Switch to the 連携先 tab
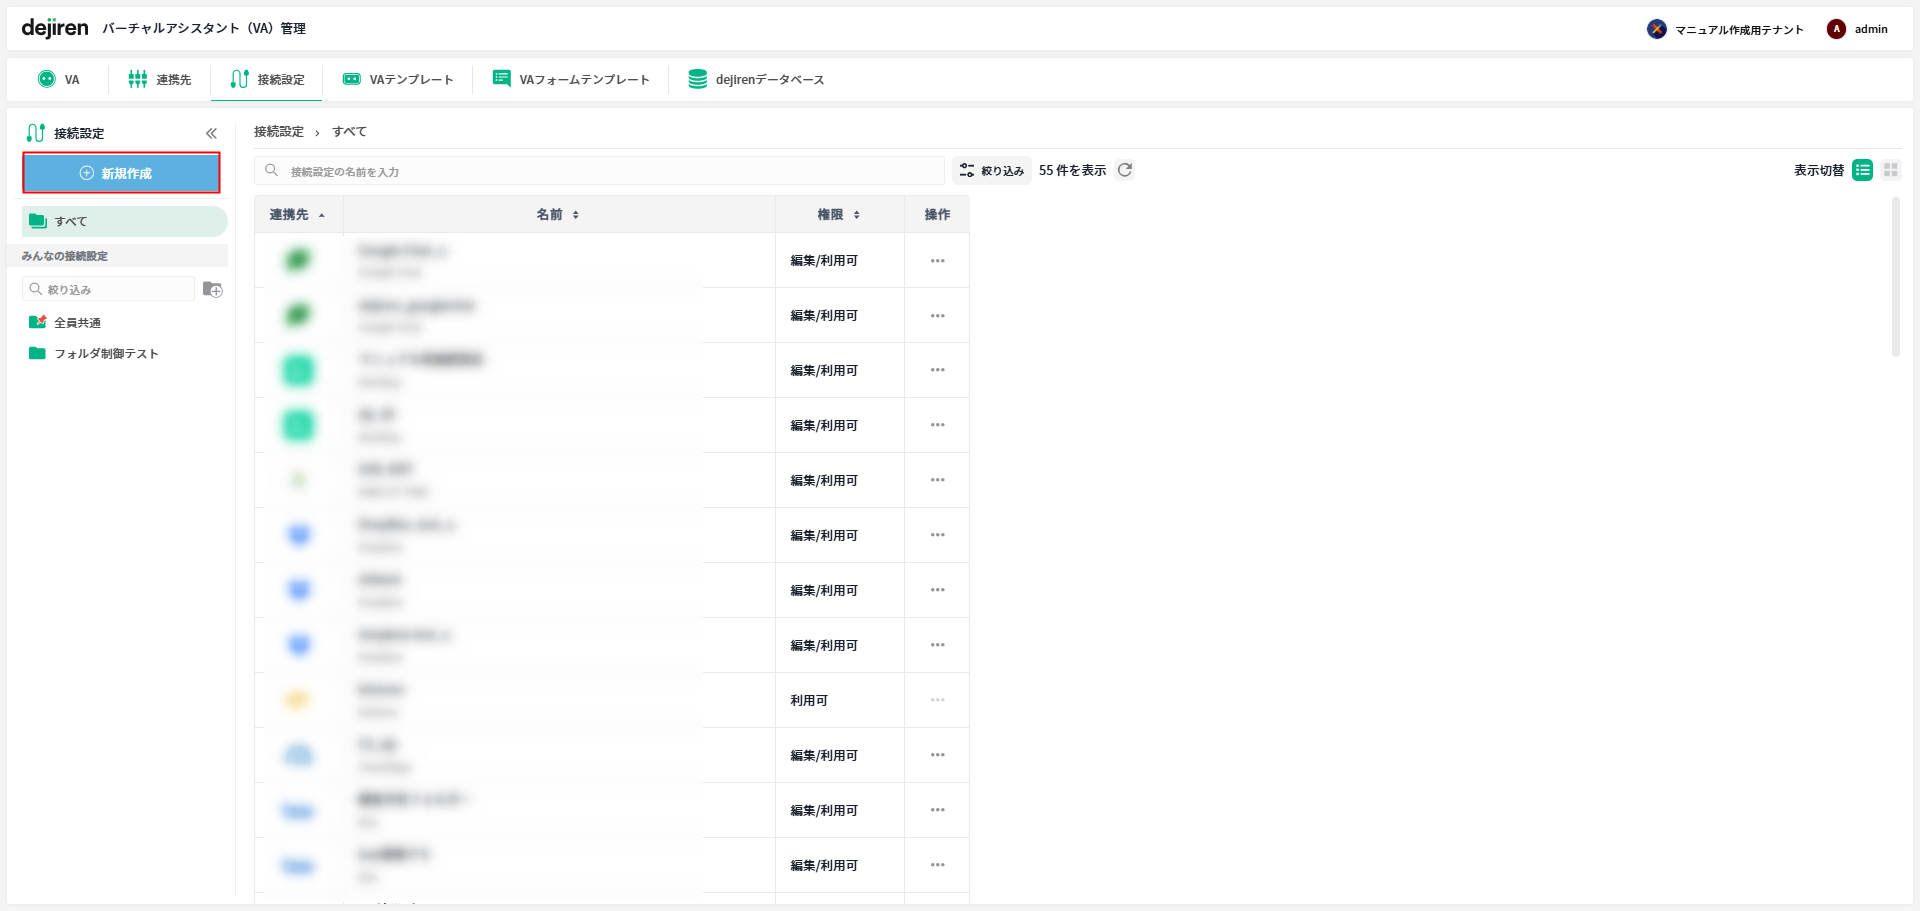Screen dimensions: 1920x911 point(160,79)
